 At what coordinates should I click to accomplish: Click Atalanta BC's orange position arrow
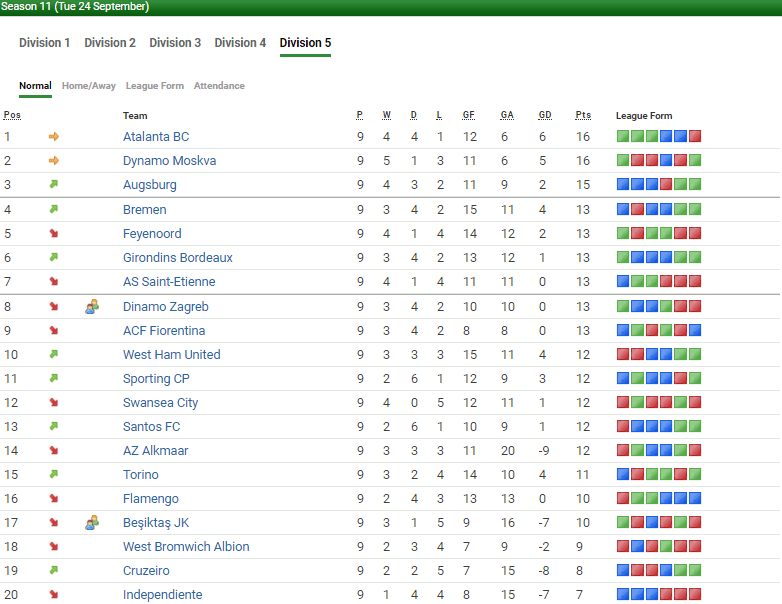54,137
